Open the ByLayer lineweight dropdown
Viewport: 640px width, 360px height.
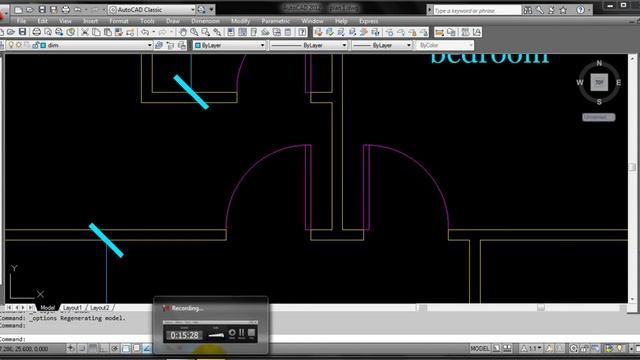point(382,45)
